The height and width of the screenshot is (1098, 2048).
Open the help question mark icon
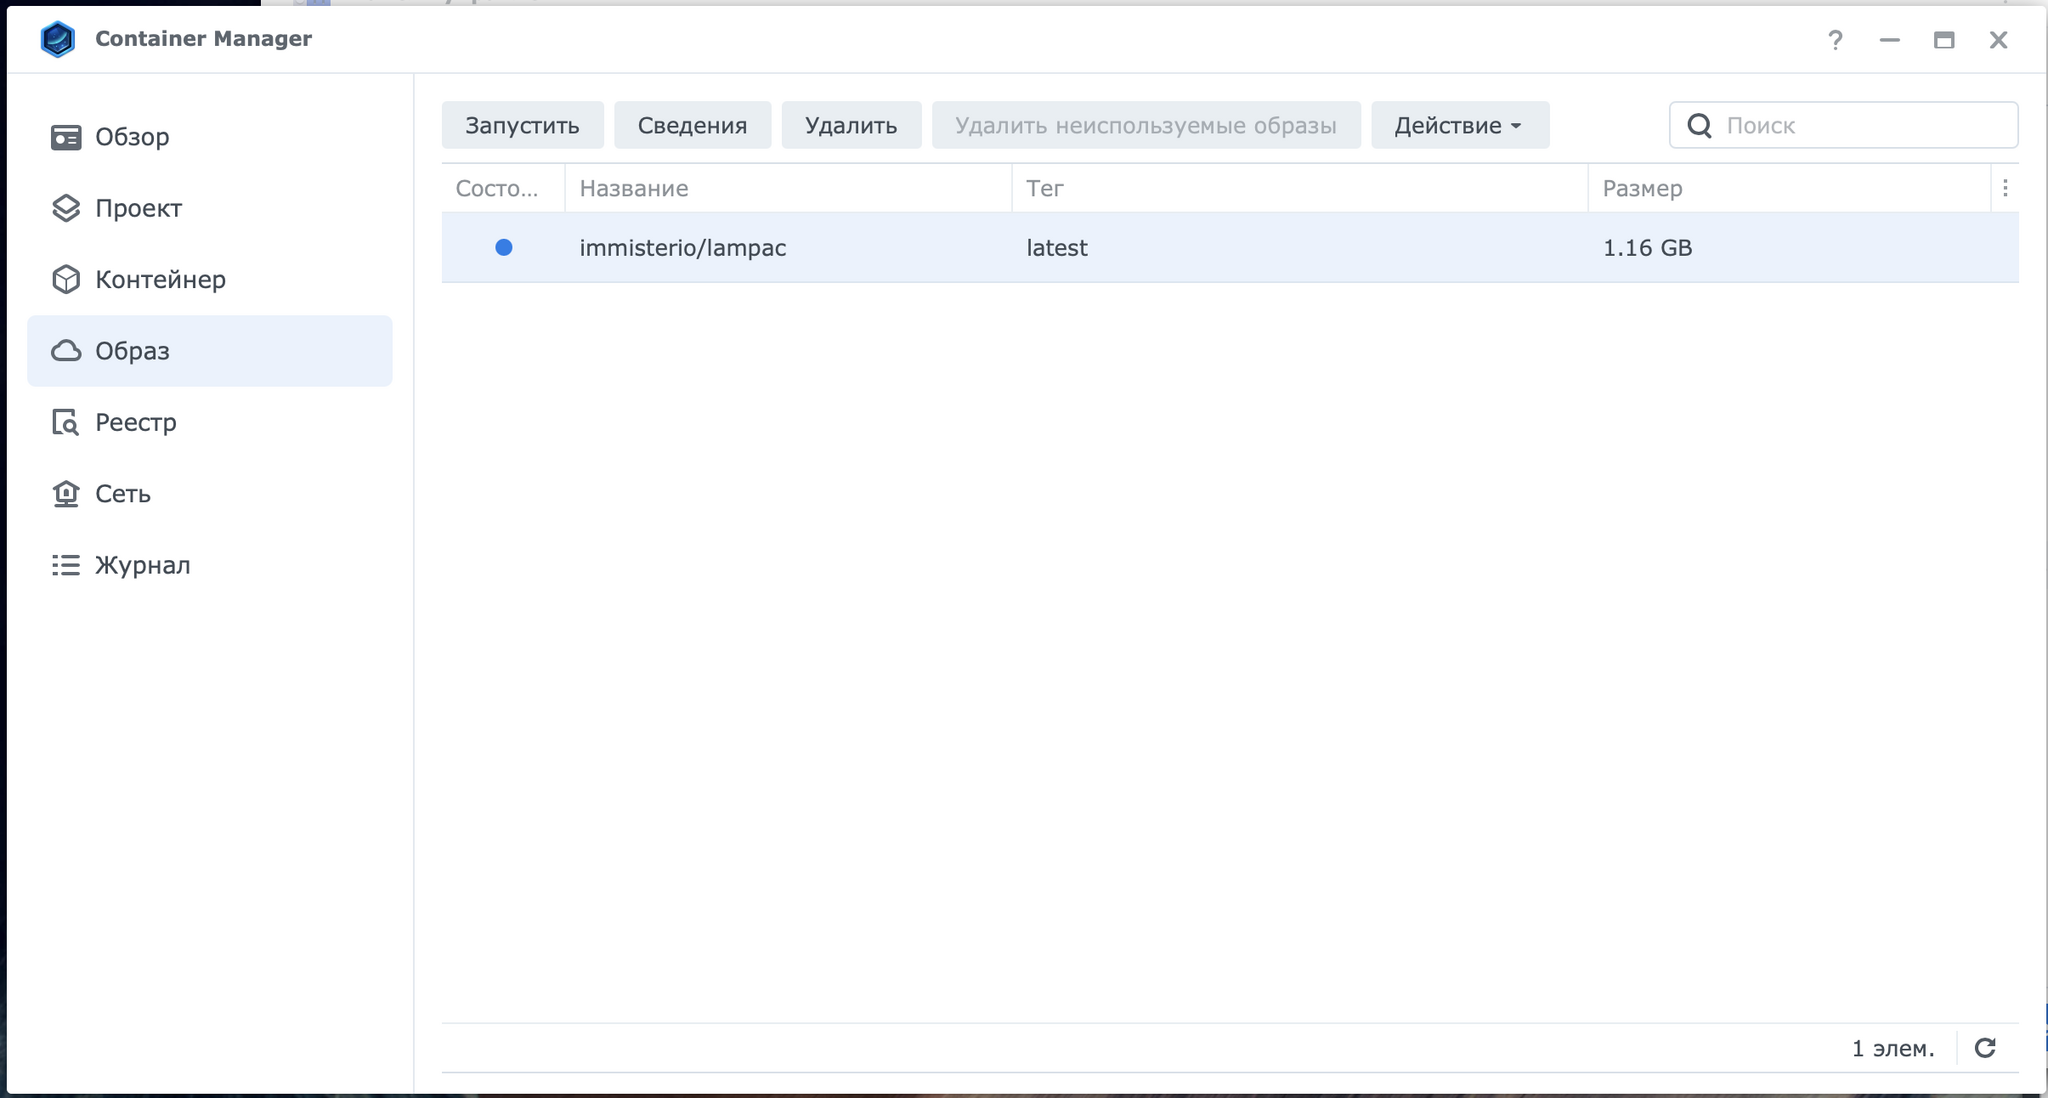(1835, 40)
